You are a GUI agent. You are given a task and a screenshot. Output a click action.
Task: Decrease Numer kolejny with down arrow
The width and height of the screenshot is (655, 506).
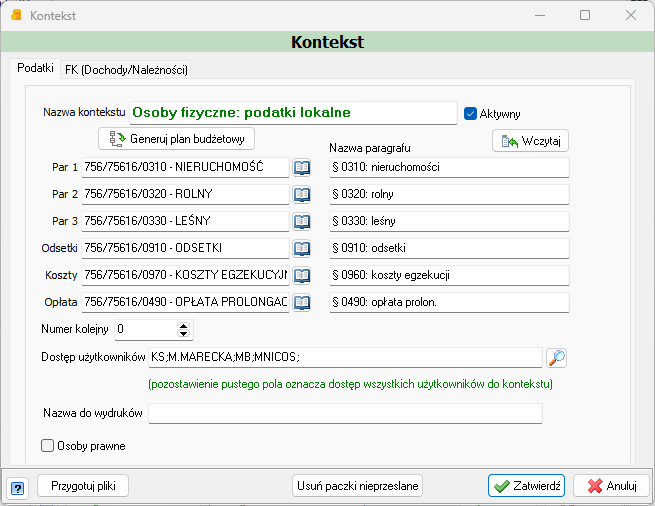[x=183, y=333]
